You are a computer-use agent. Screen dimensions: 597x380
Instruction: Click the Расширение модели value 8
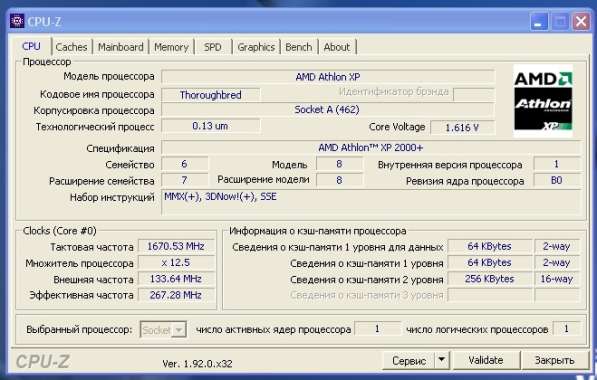coord(339,180)
